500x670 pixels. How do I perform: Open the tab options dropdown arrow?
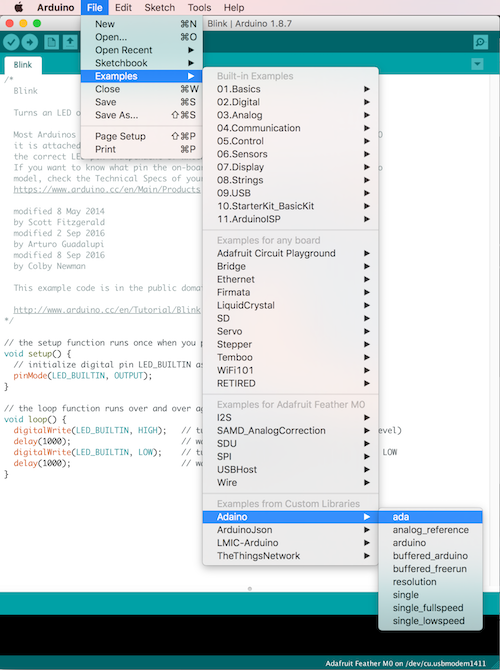point(477,65)
